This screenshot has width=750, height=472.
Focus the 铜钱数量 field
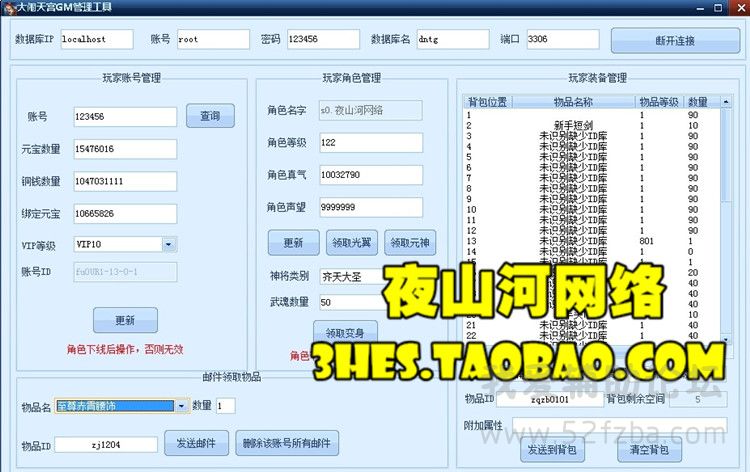(x=125, y=181)
